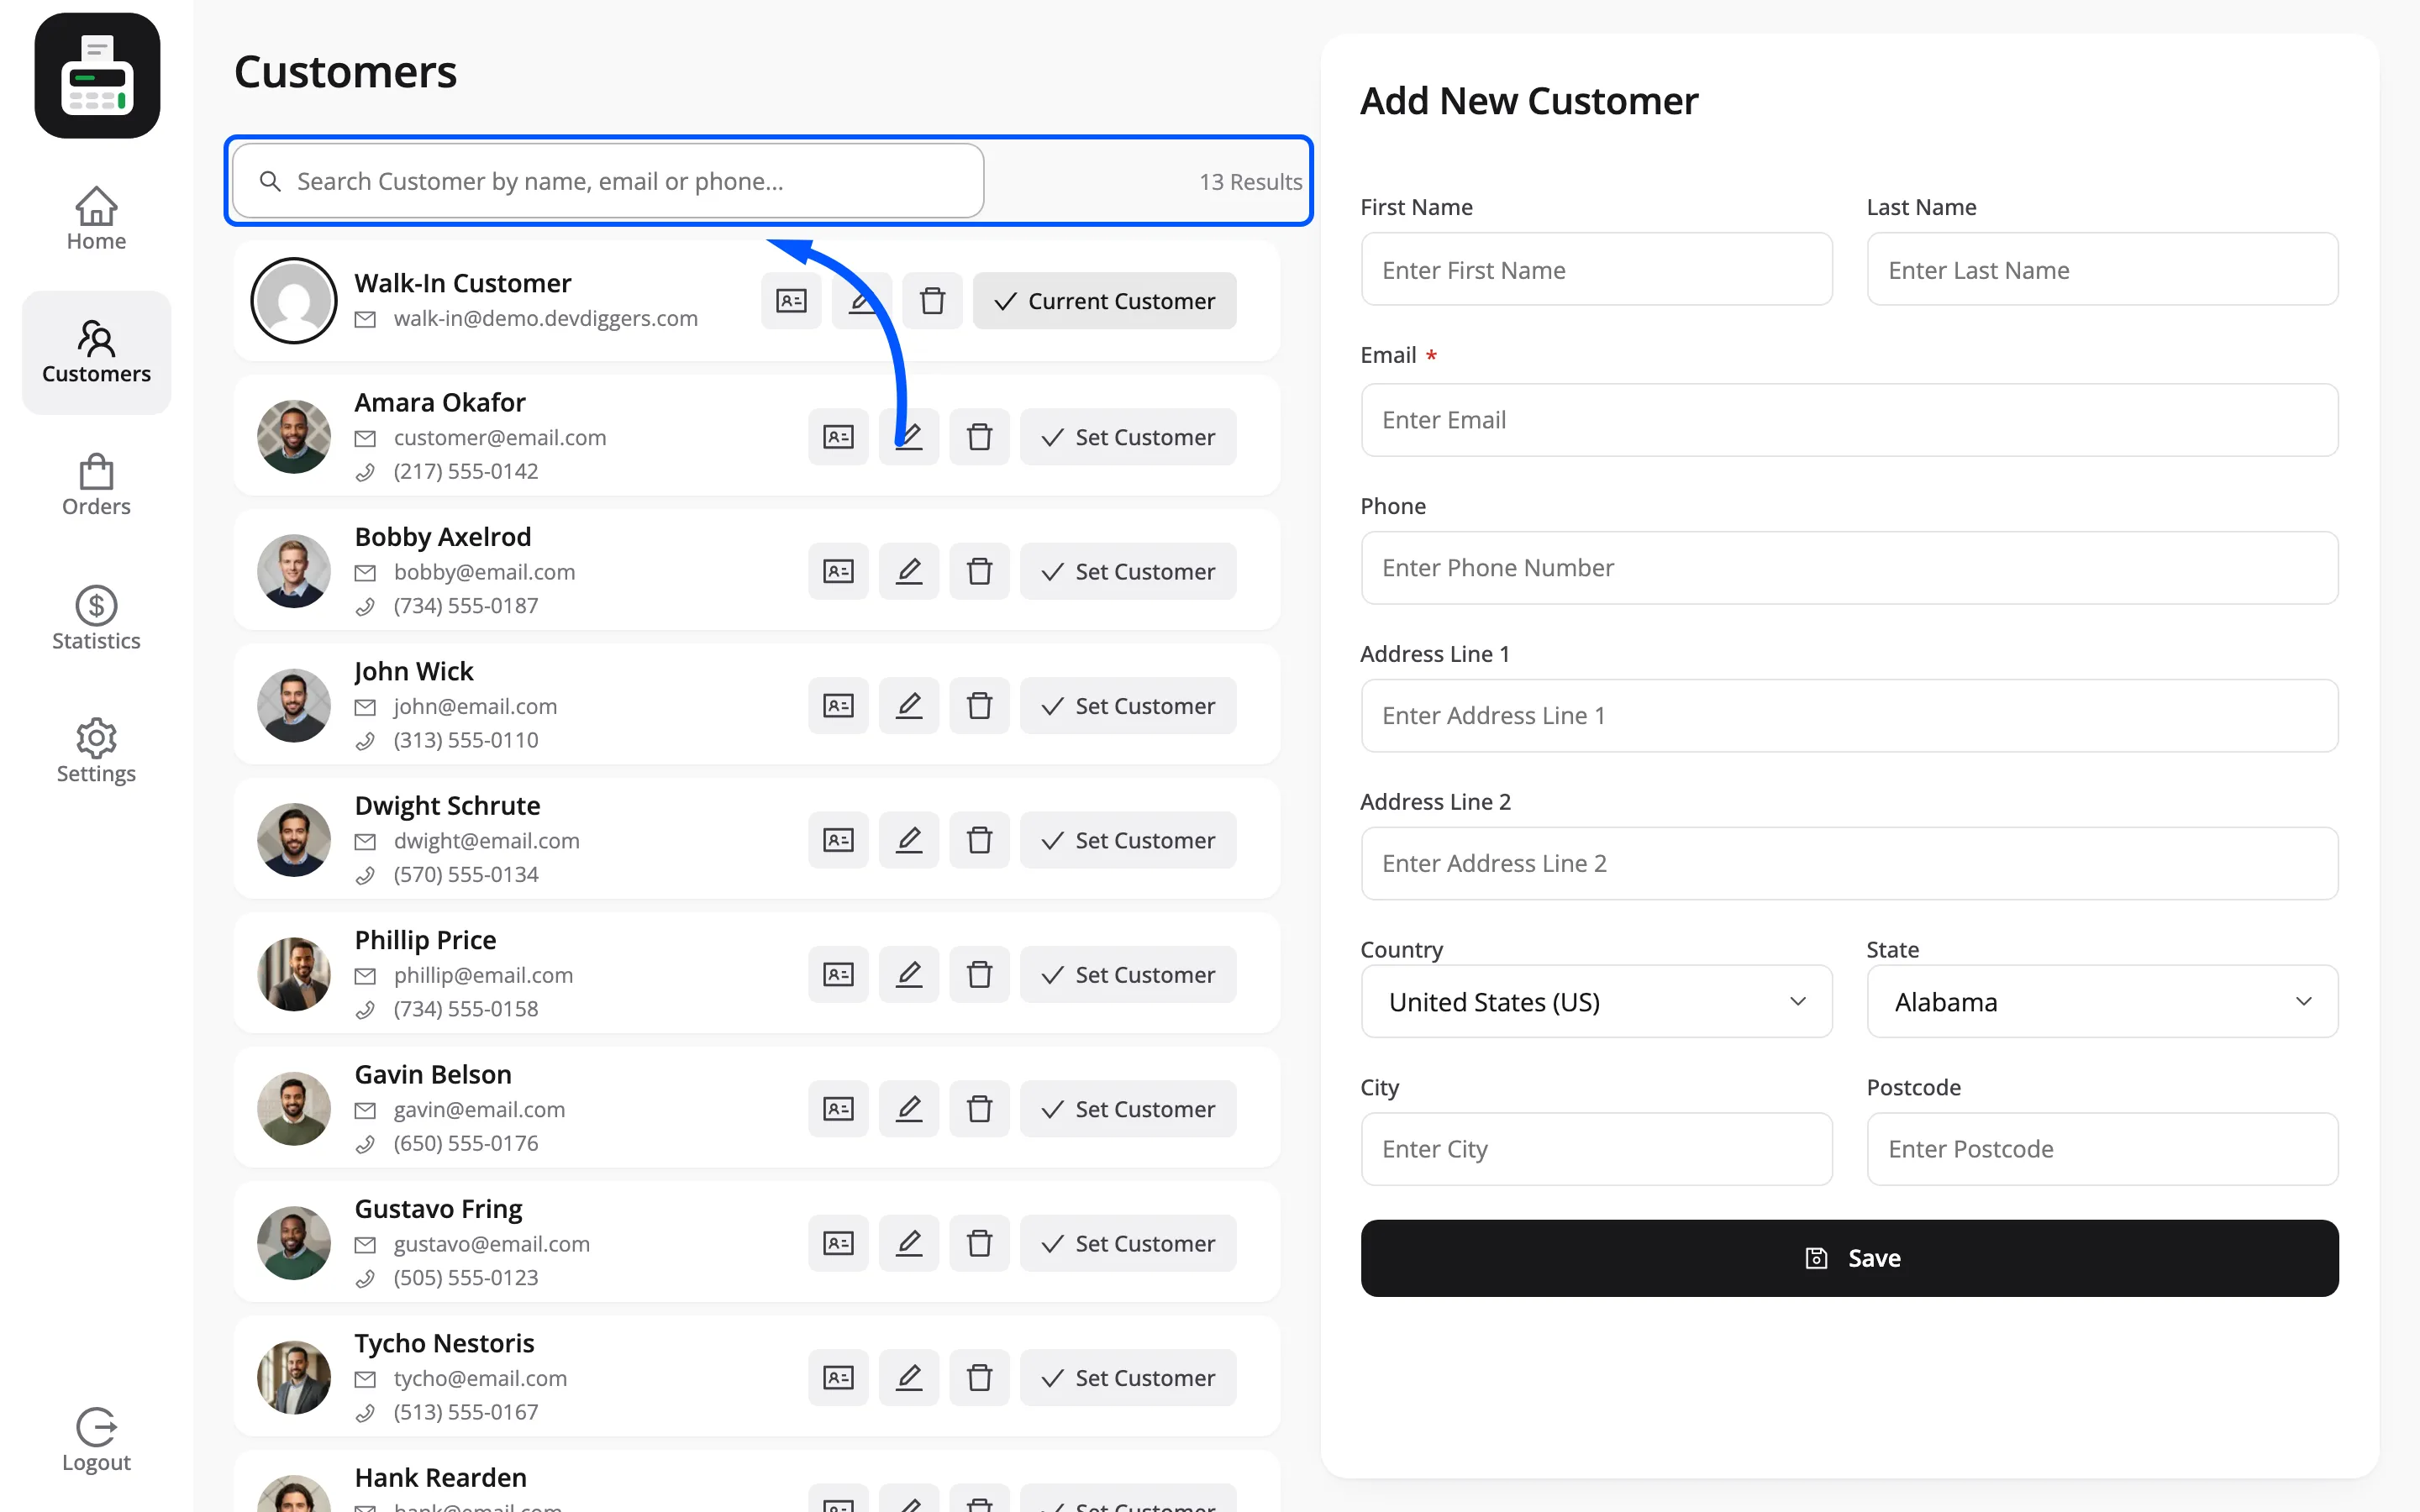Select the Customers sidebar tab
This screenshot has width=2420, height=1512.
click(96, 352)
